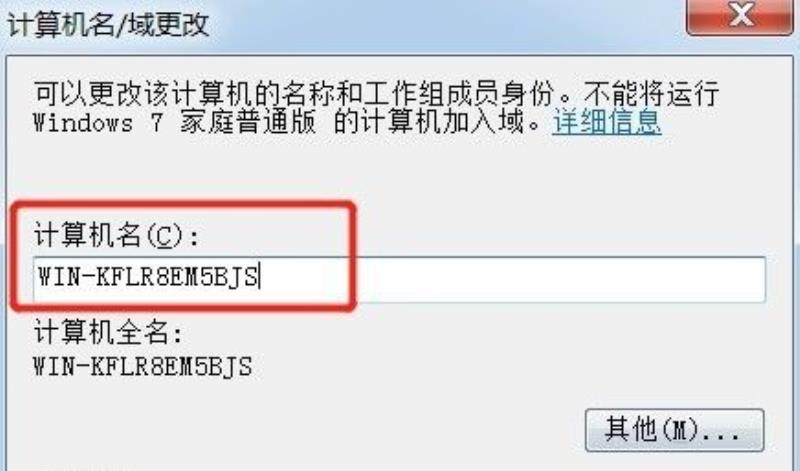The height and width of the screenshot is (471, 800).
Task: Click the blank space below the description text
Action: [x=398, y=168]
